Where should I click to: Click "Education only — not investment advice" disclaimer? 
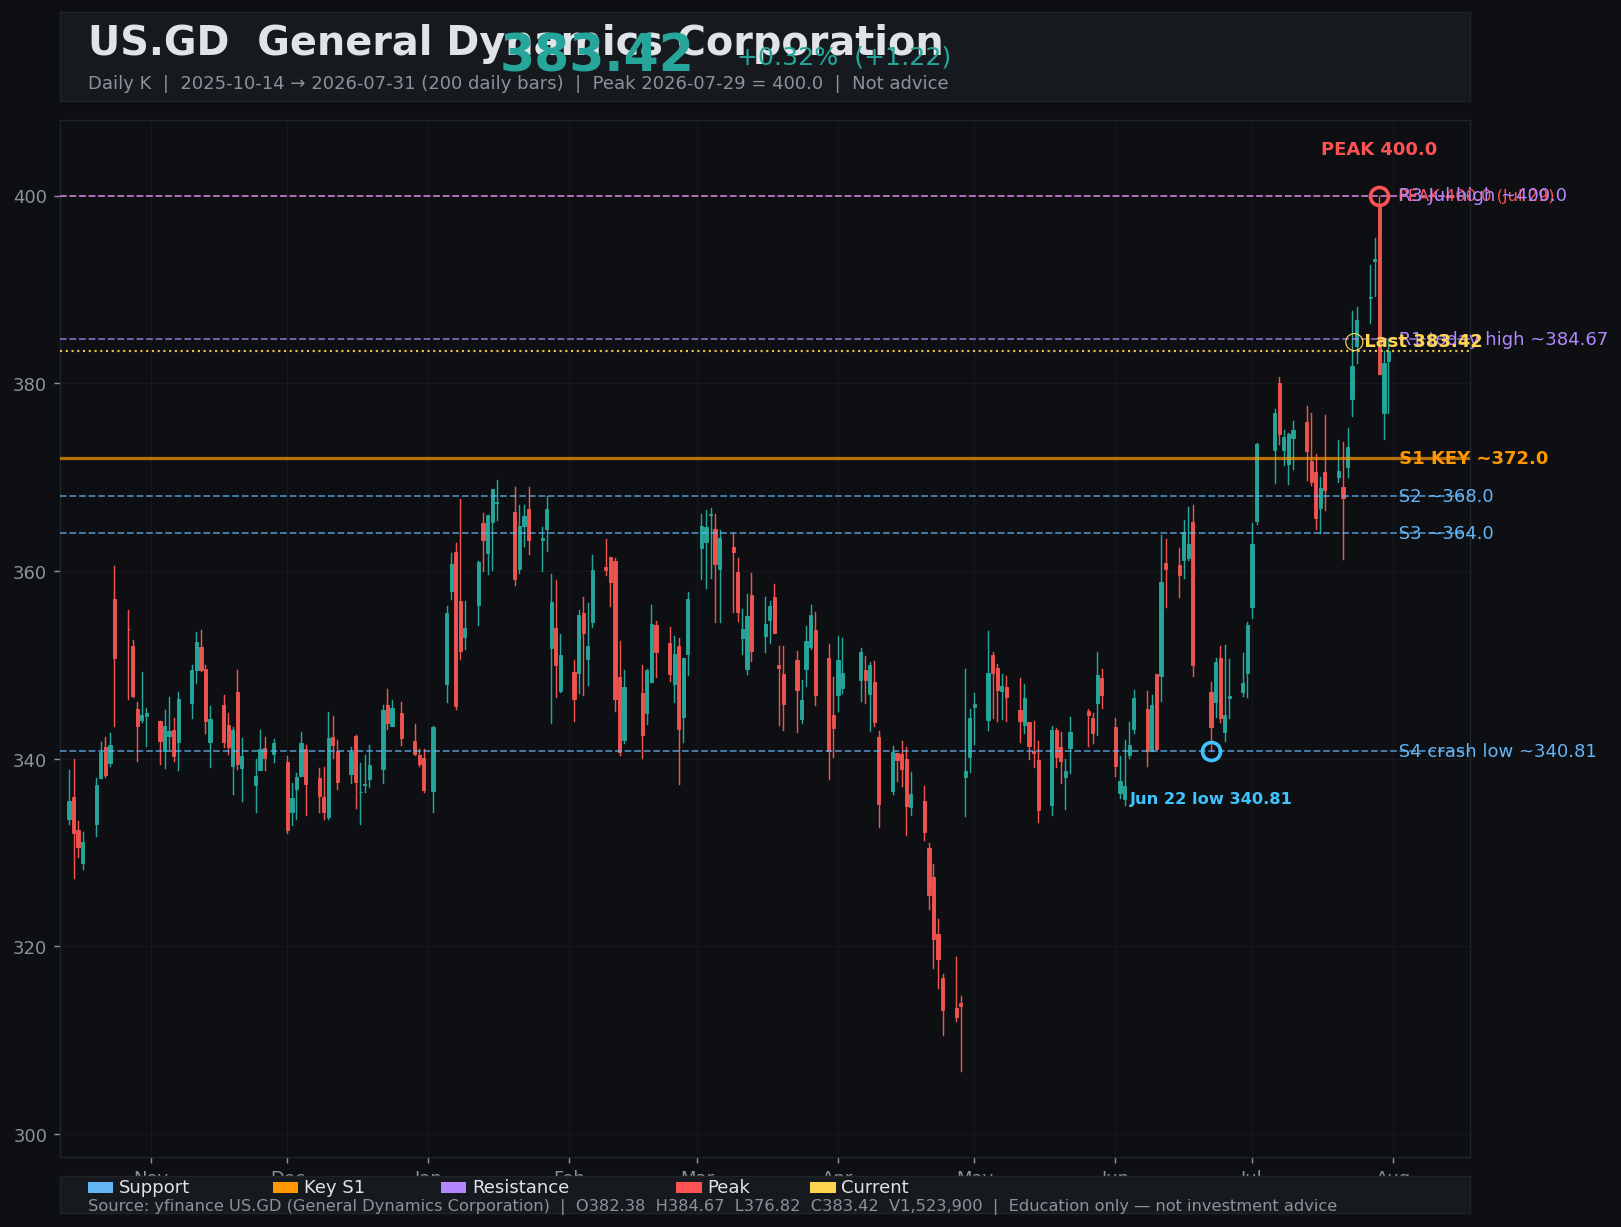pos(1172,1206)
